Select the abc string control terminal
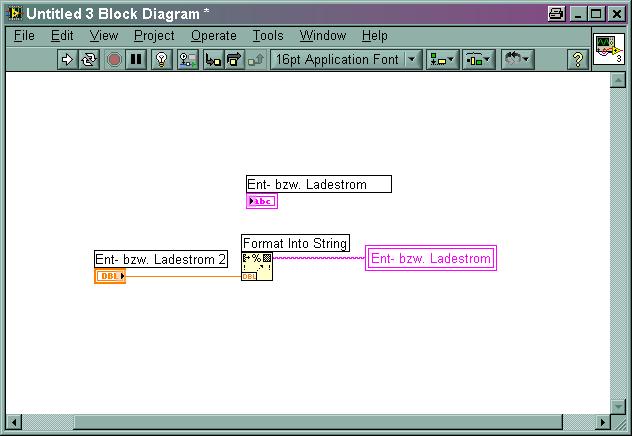632x436 pixels. [262, 201]
